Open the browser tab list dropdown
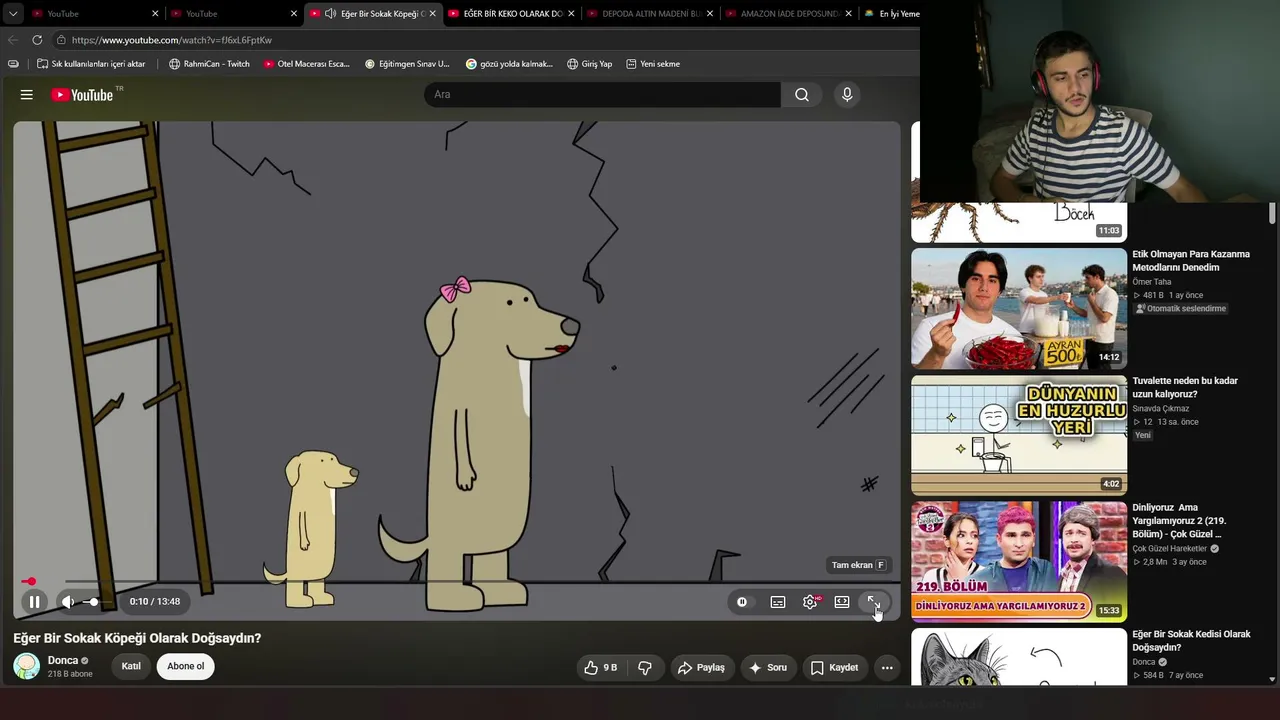The image size is (1280, 720). [x=13, y=14]
